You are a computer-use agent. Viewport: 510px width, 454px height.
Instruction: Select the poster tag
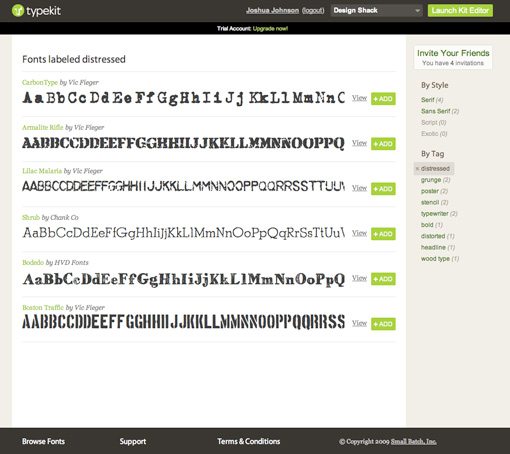pos(430,191)
